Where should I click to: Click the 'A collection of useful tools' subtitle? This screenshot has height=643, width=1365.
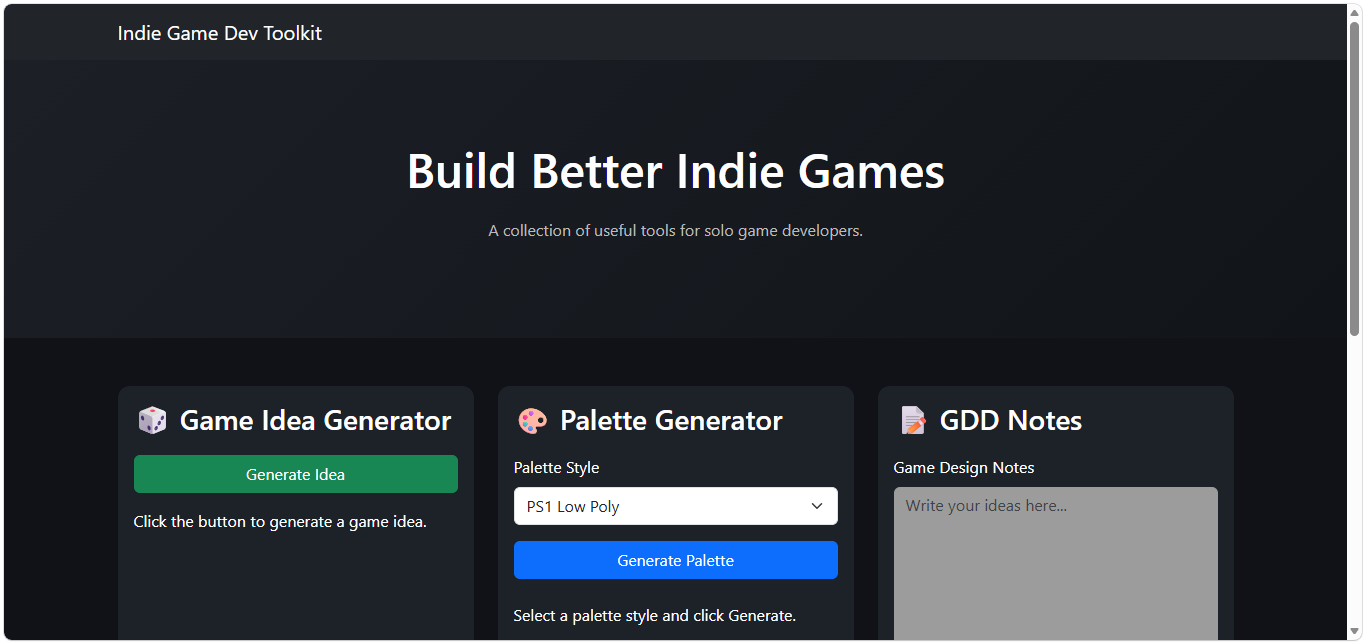point(676,231)
